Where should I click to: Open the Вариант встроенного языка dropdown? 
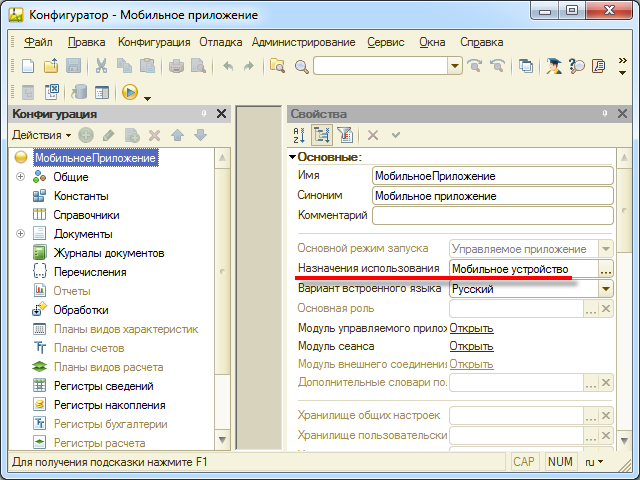[606, 289]
